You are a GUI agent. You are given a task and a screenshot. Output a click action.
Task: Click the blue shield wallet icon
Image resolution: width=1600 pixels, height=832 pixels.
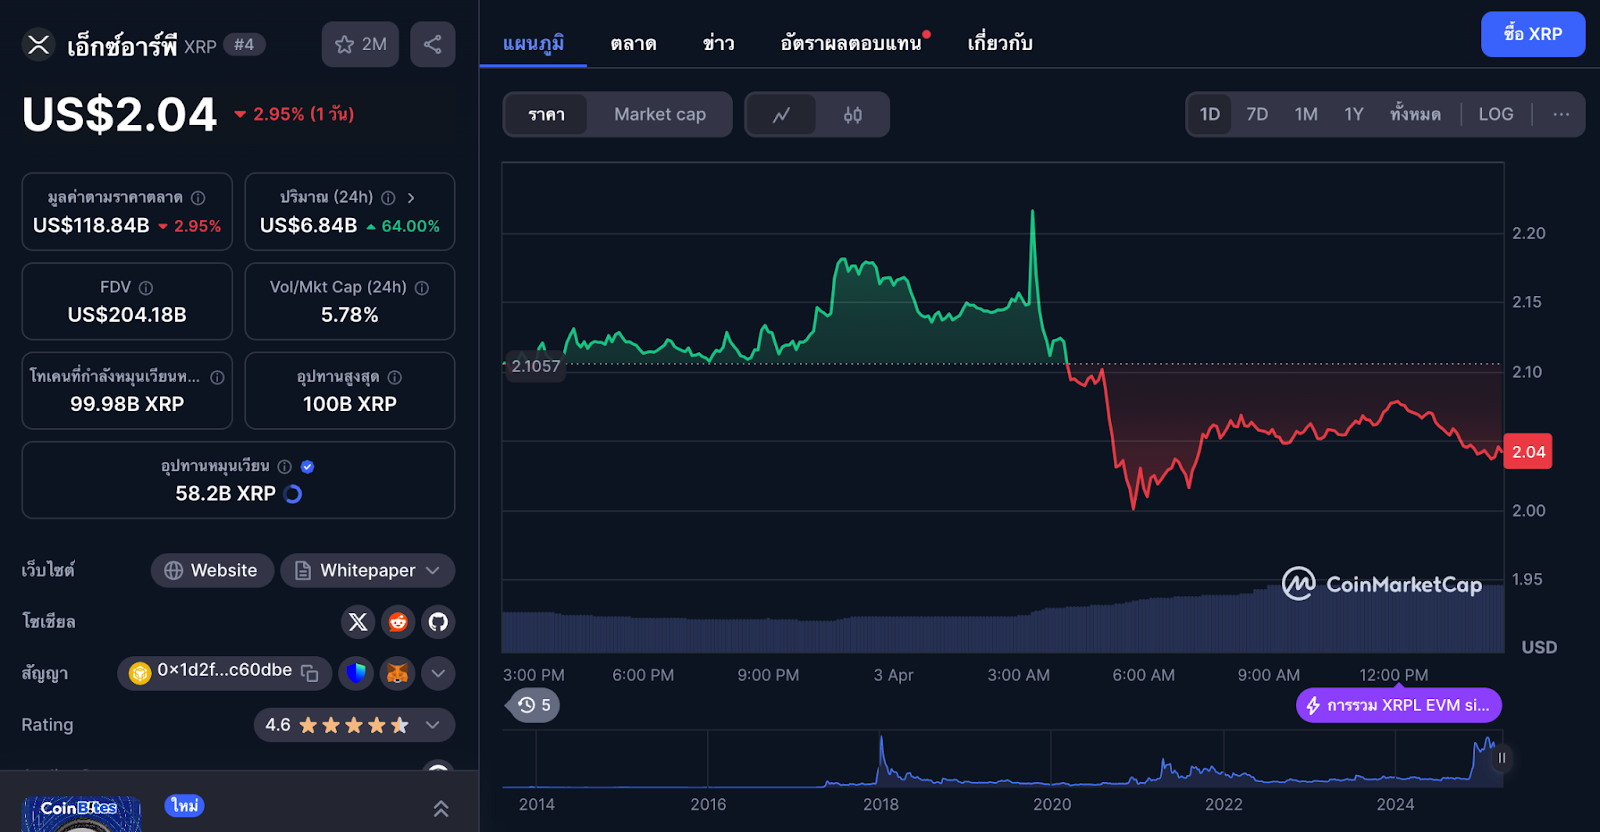(356, 673)
